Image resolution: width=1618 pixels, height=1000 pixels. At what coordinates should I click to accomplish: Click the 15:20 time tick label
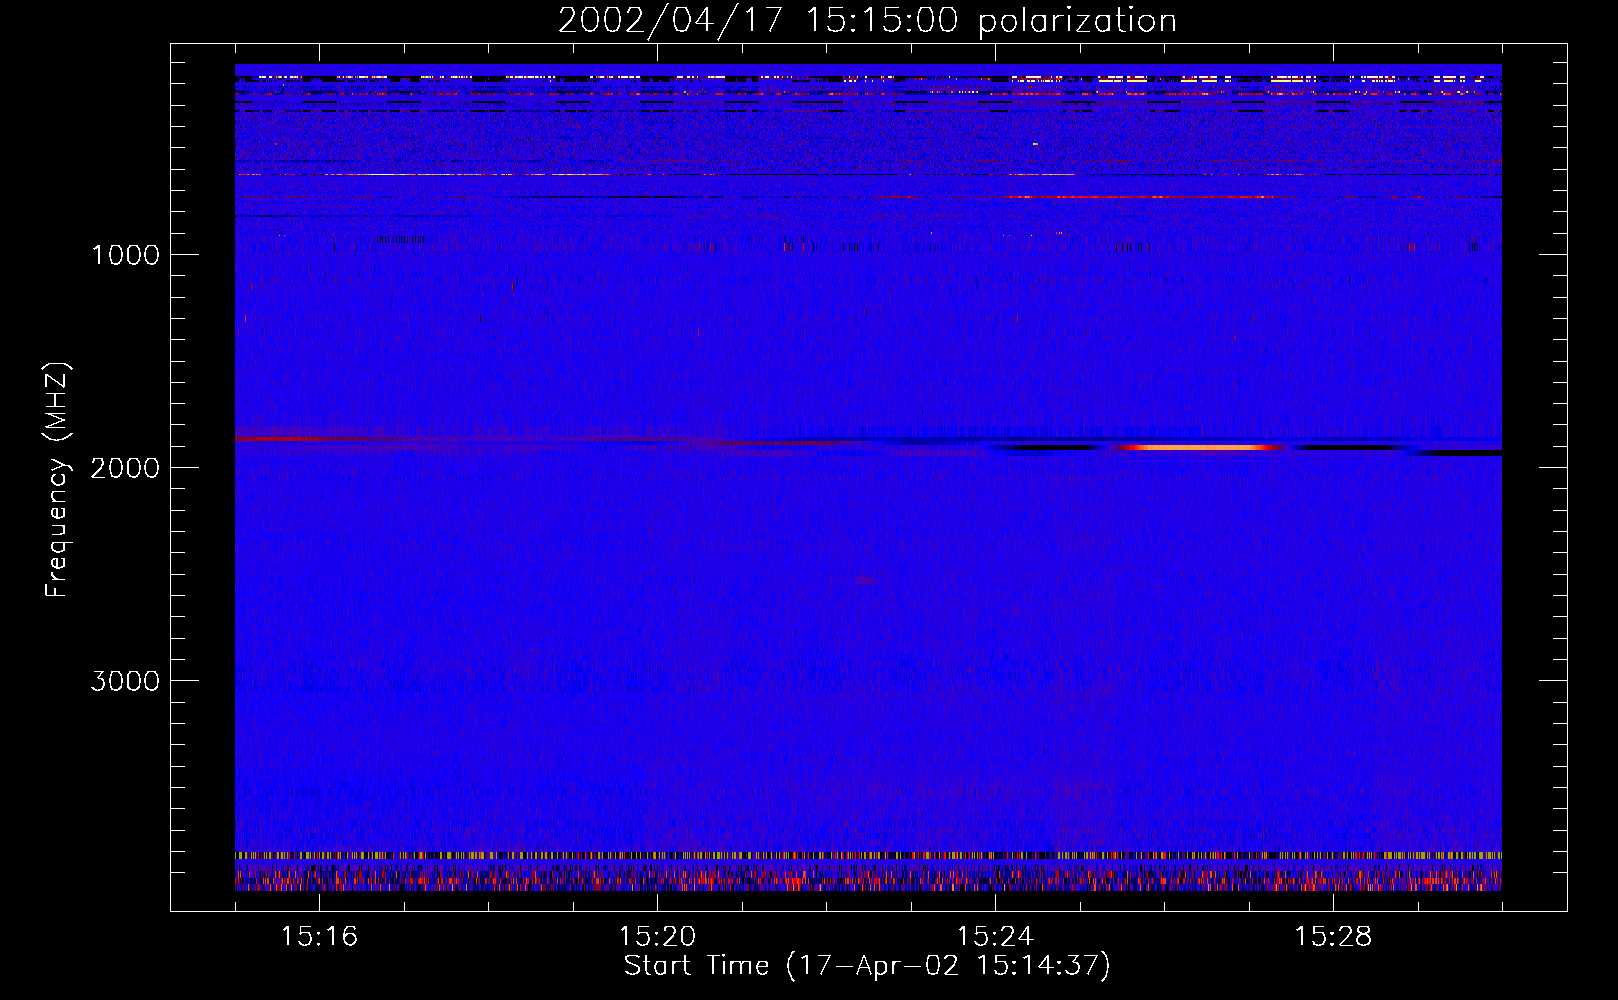657,936
